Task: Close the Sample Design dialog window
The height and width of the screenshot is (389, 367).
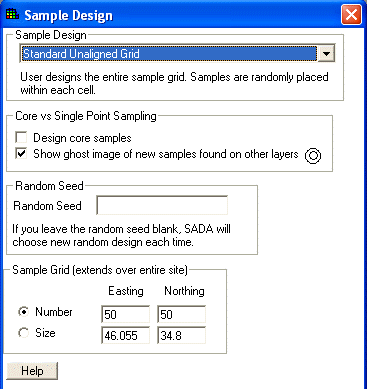Action: click(x=351, y=15)
